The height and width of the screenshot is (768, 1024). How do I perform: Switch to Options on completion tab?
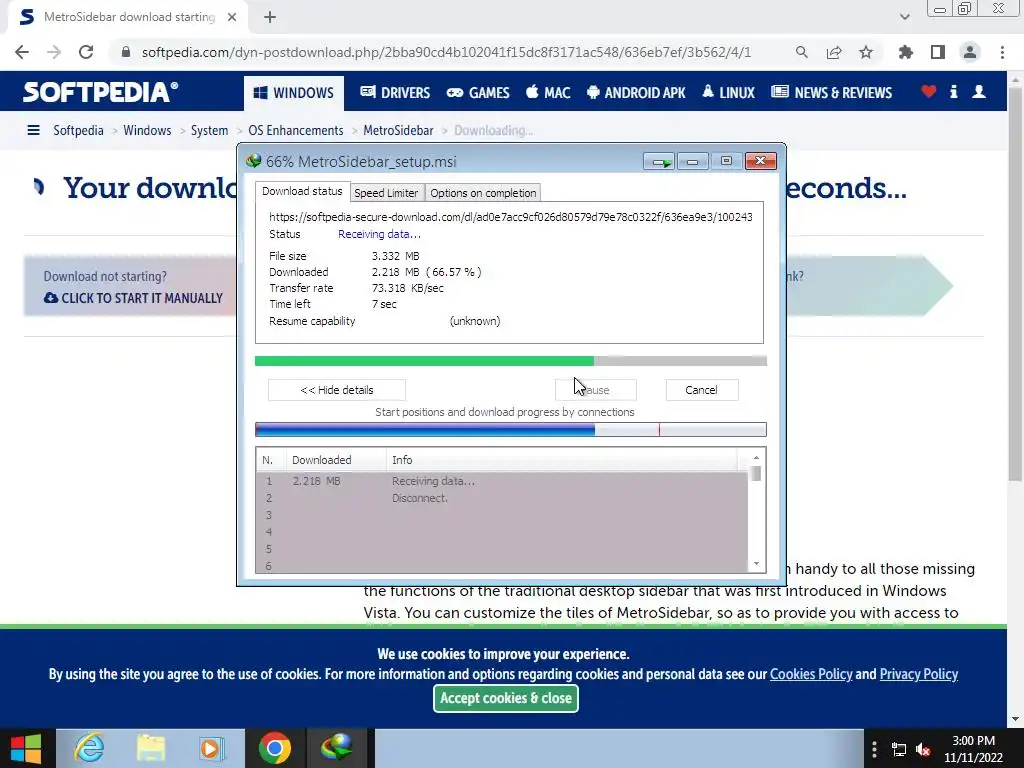pos(483,193)
